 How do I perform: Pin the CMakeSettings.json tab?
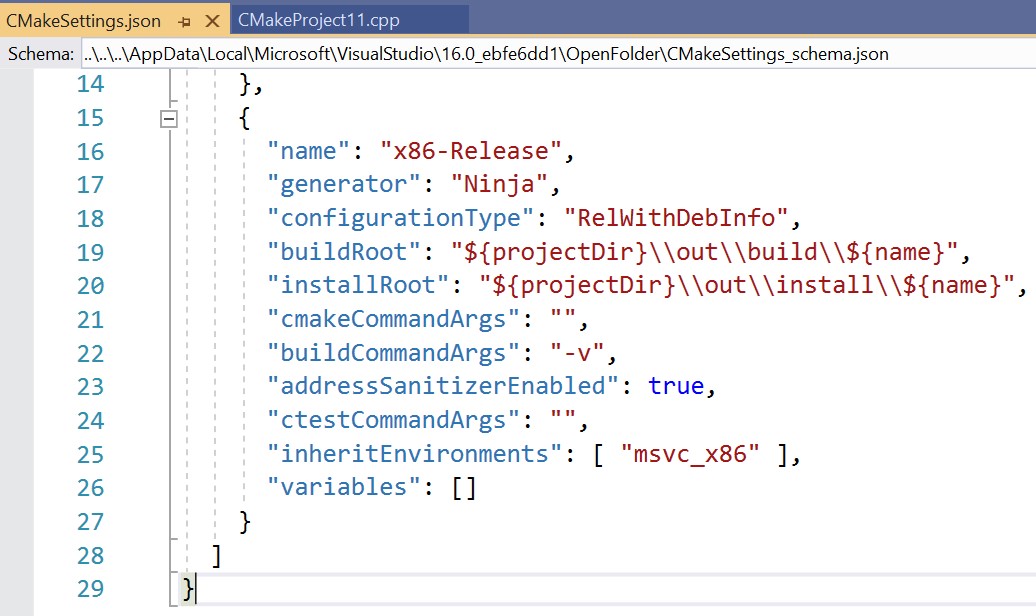tap(184, 21)
